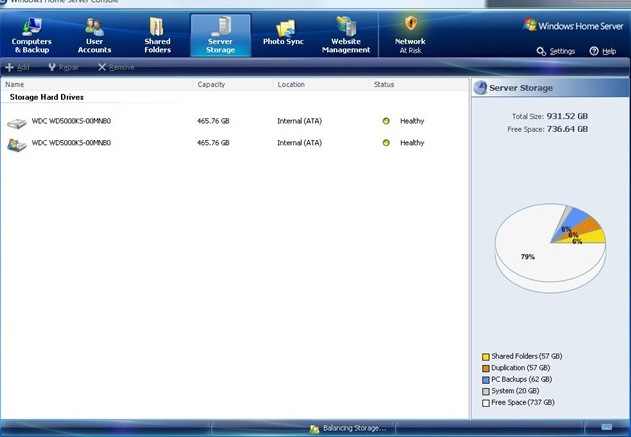Switch to the User Accounts tab
Viewport: 631px width, 437px height.
tap(95, 36)
